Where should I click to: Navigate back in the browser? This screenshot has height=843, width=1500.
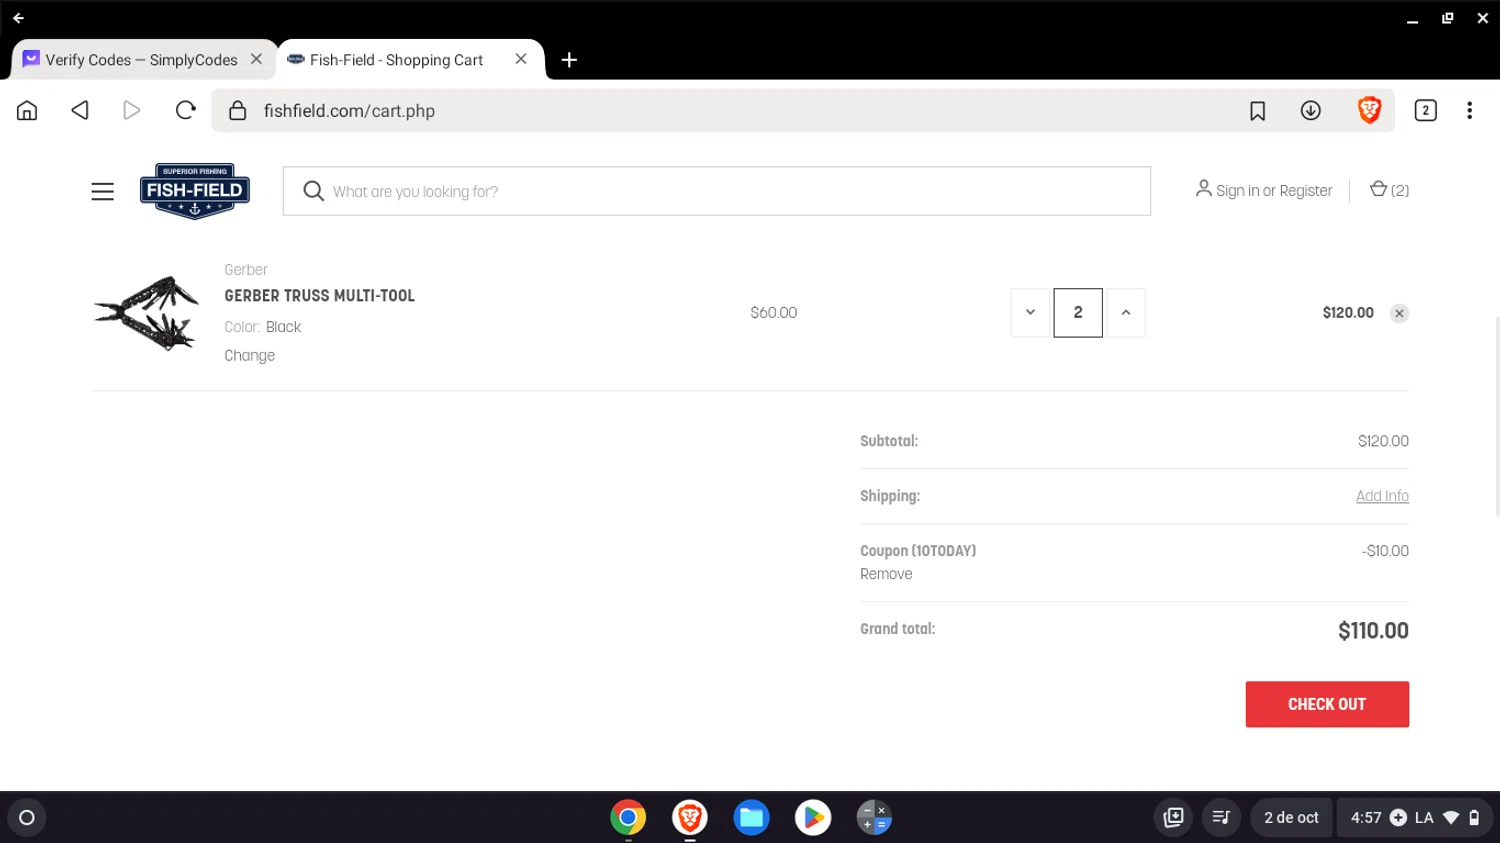[x=80, y=110]
